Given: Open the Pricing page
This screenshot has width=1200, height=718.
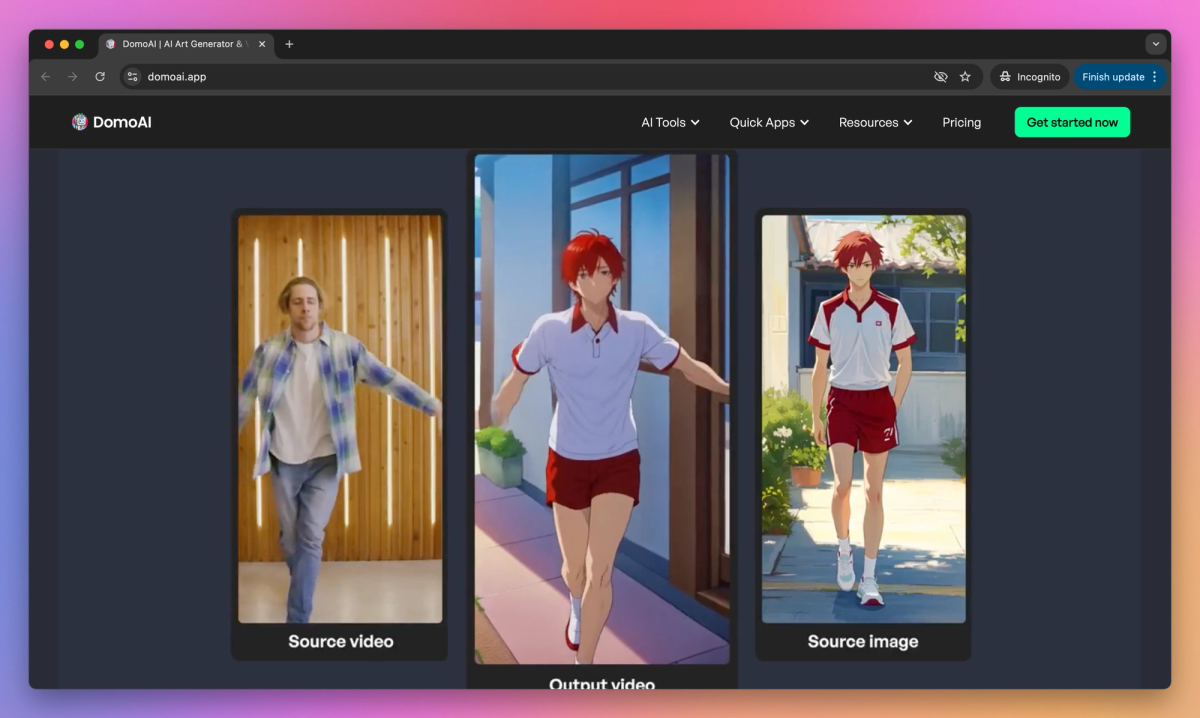Looking at the screenshot, I should 961,122.
